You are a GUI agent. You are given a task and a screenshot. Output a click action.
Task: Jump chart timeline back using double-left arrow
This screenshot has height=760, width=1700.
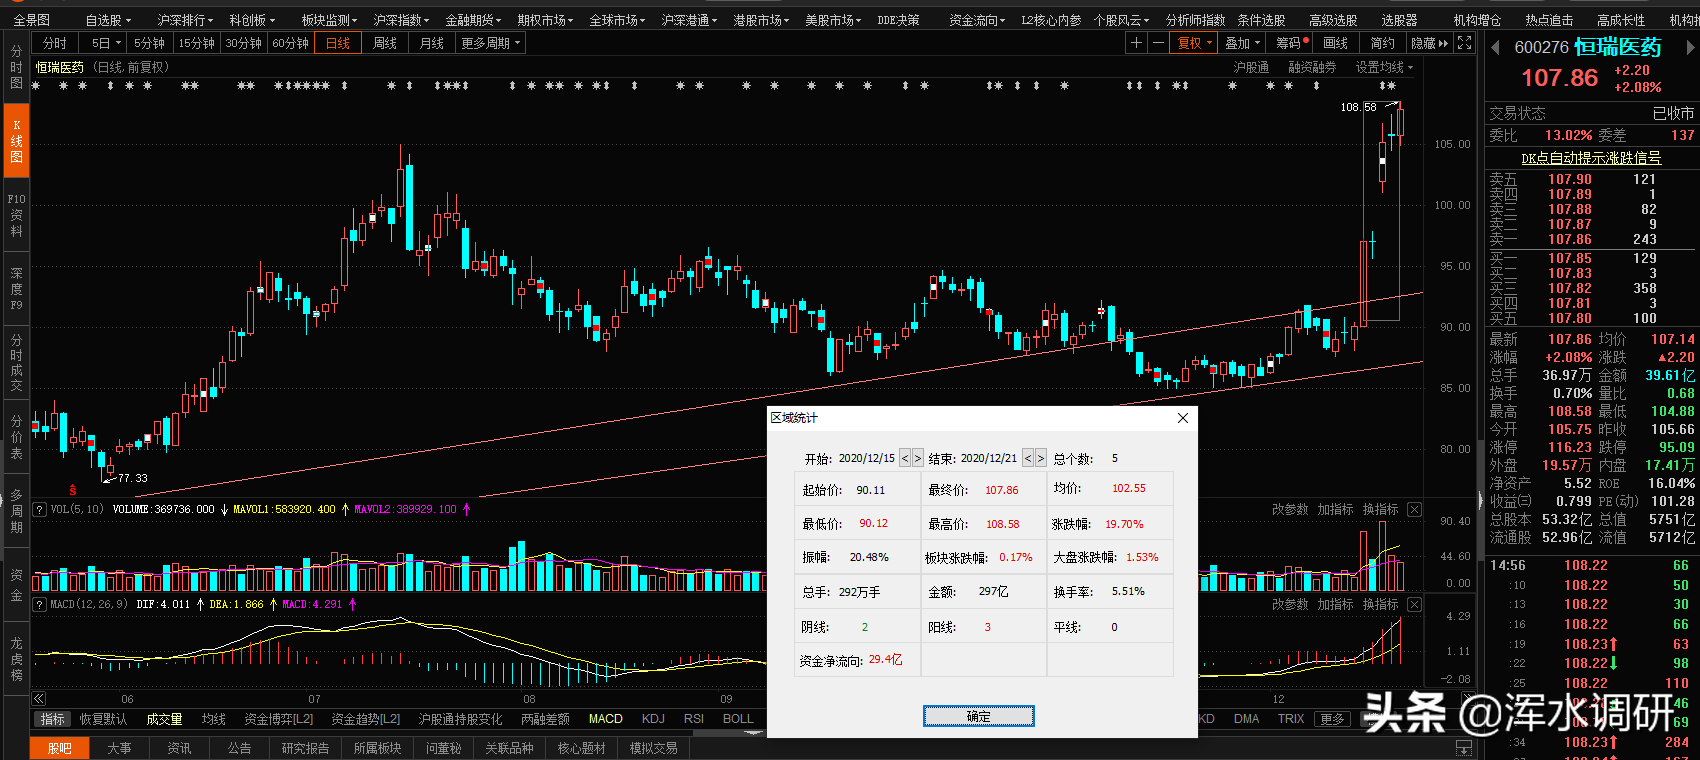coord(39,698)
